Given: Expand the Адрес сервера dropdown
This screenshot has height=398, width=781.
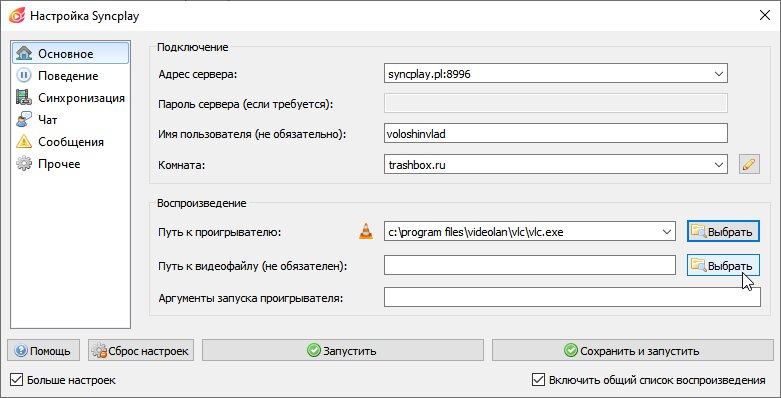Looking at the screenshot, I should pyautogui.click(x=718, y=74).
